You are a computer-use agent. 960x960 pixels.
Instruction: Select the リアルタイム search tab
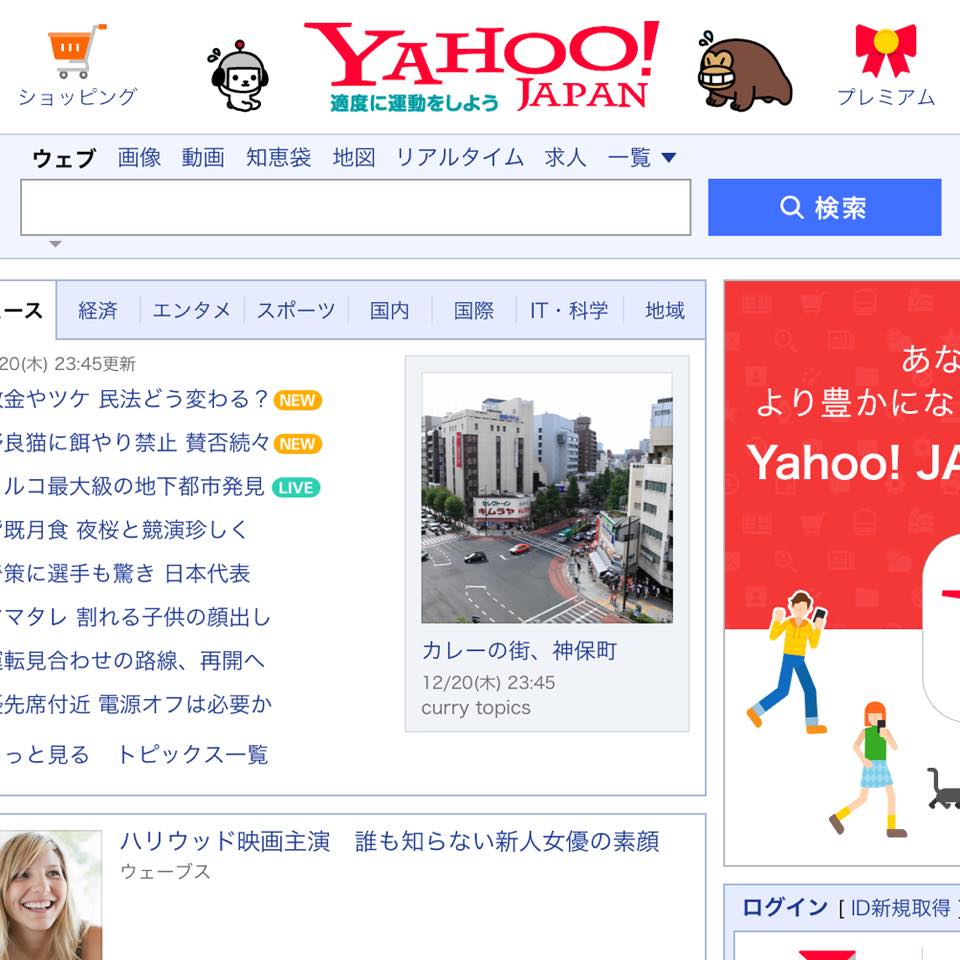pos(460,157)
